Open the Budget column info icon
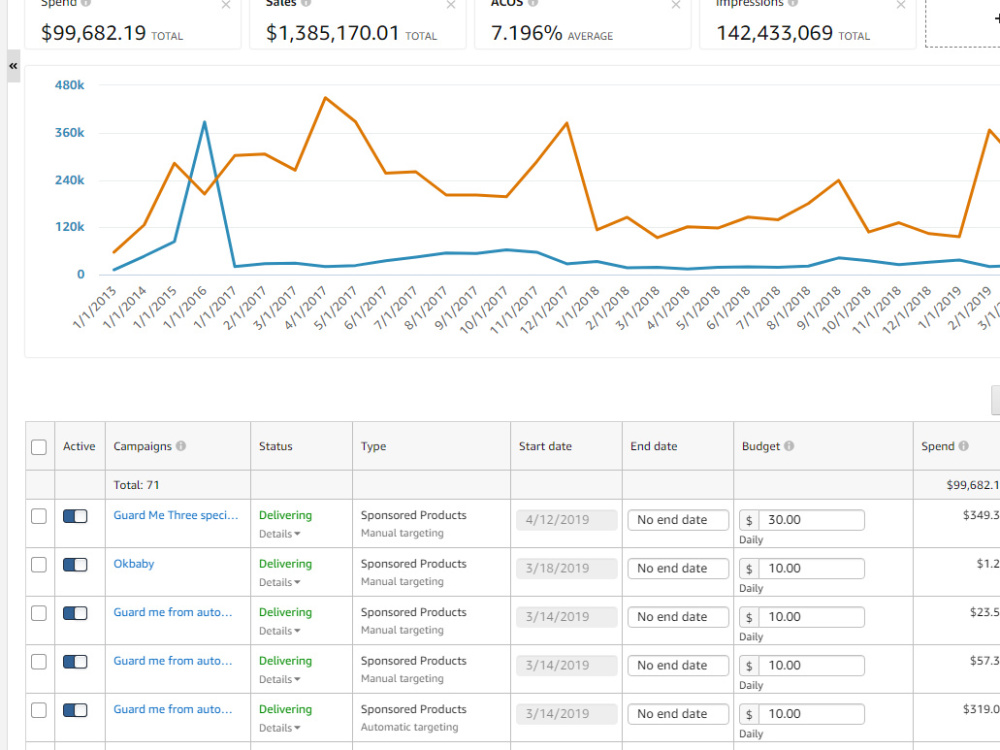The image size is (1000, 750). 789,446
